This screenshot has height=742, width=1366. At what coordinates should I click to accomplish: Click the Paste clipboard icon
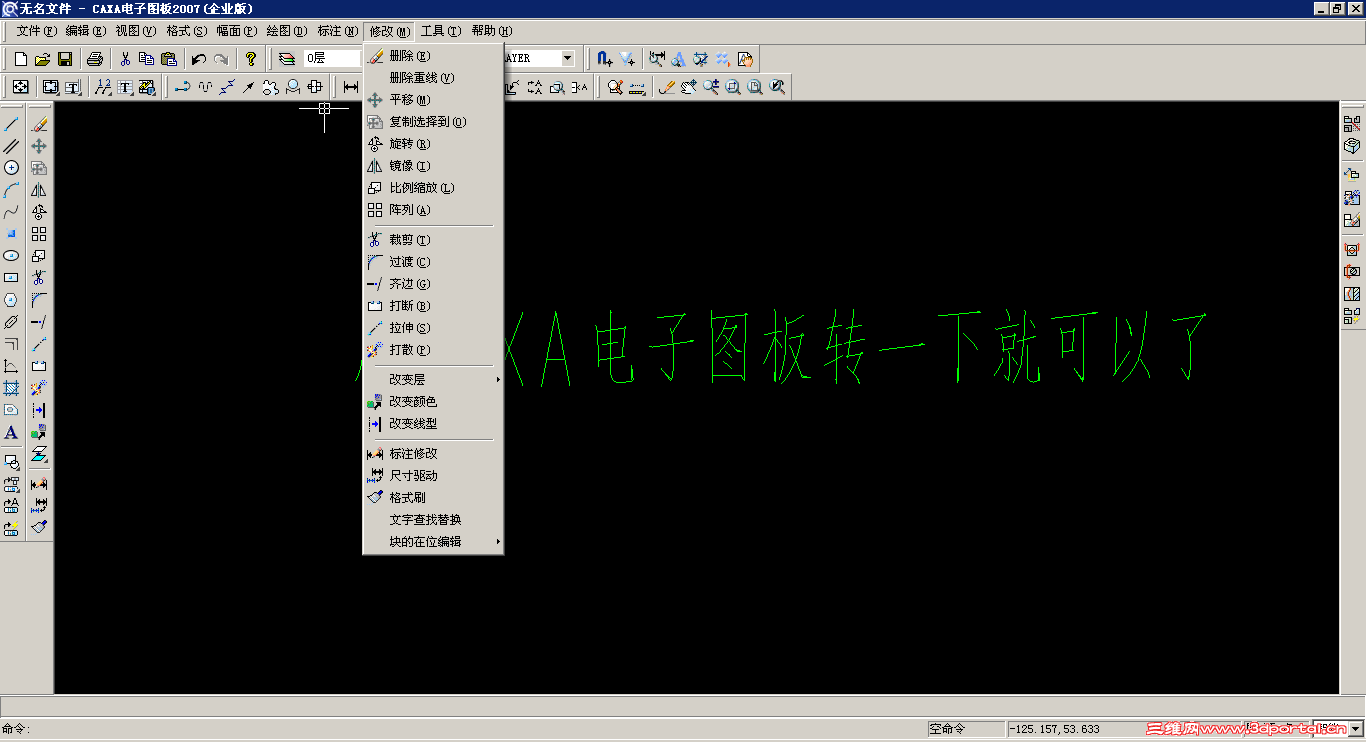click(169, 59)
